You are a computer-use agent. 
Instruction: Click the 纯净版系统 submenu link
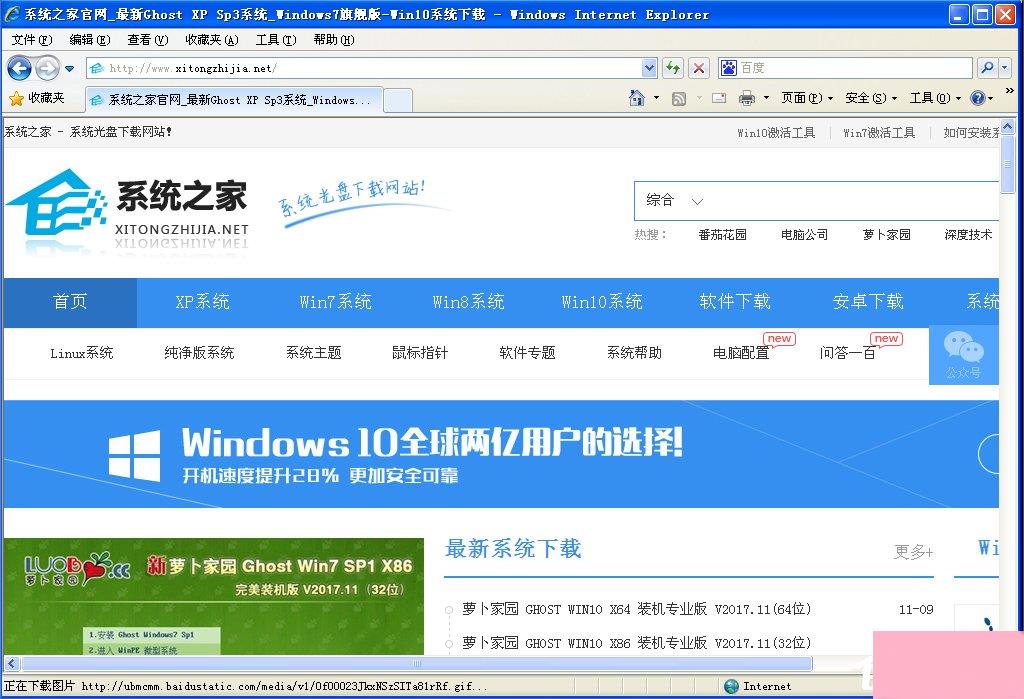click(199, 353)
